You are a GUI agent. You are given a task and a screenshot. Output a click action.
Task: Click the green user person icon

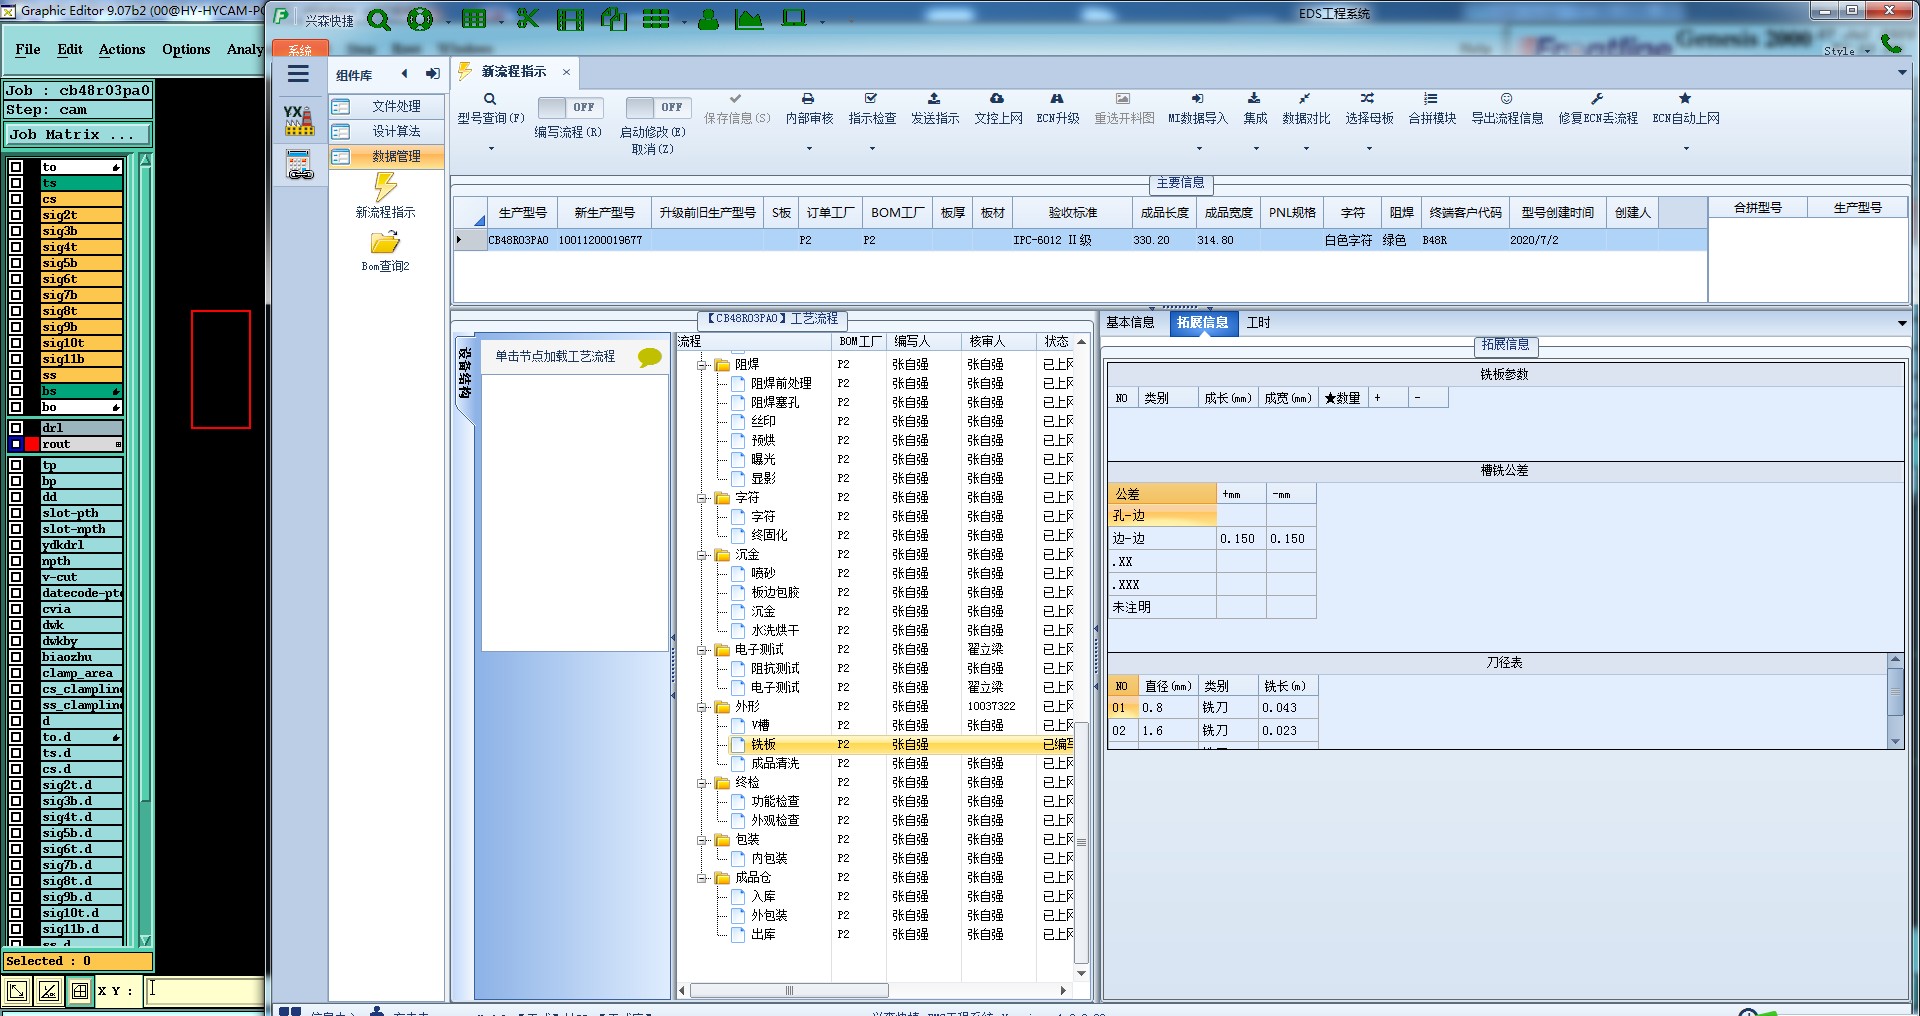[x=708, y=19]
